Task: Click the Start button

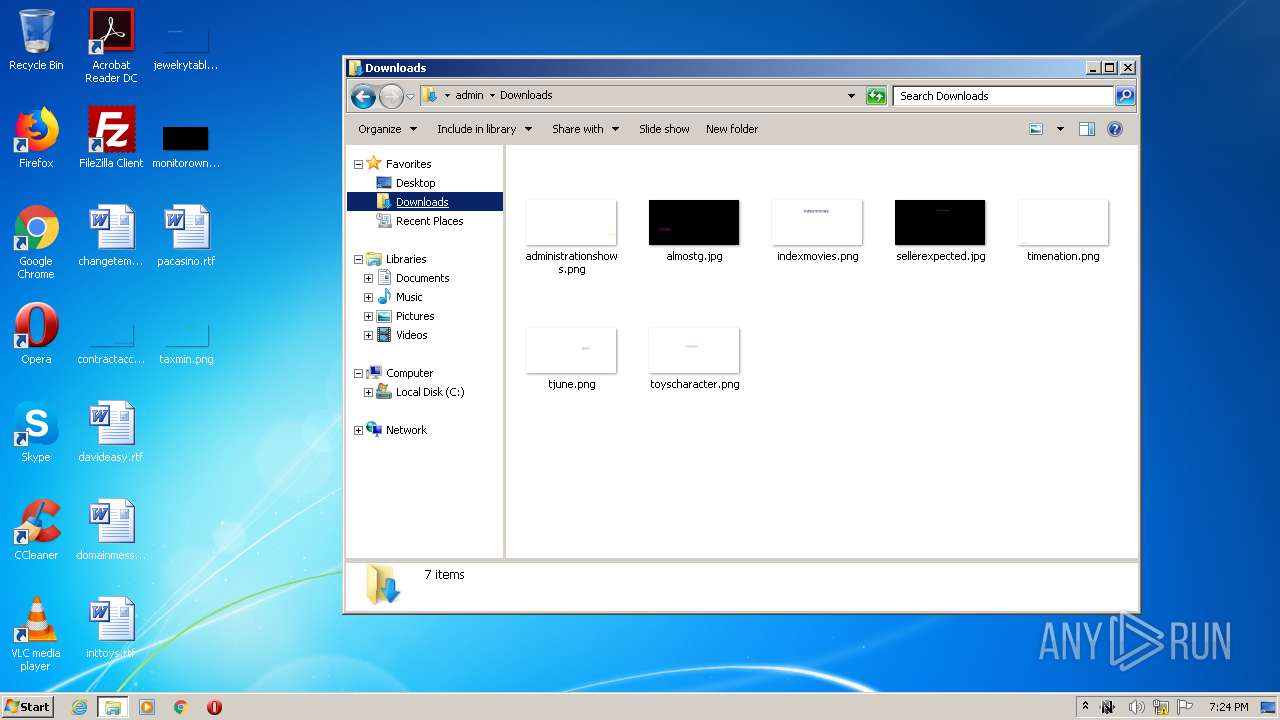Action: [28, 706]
